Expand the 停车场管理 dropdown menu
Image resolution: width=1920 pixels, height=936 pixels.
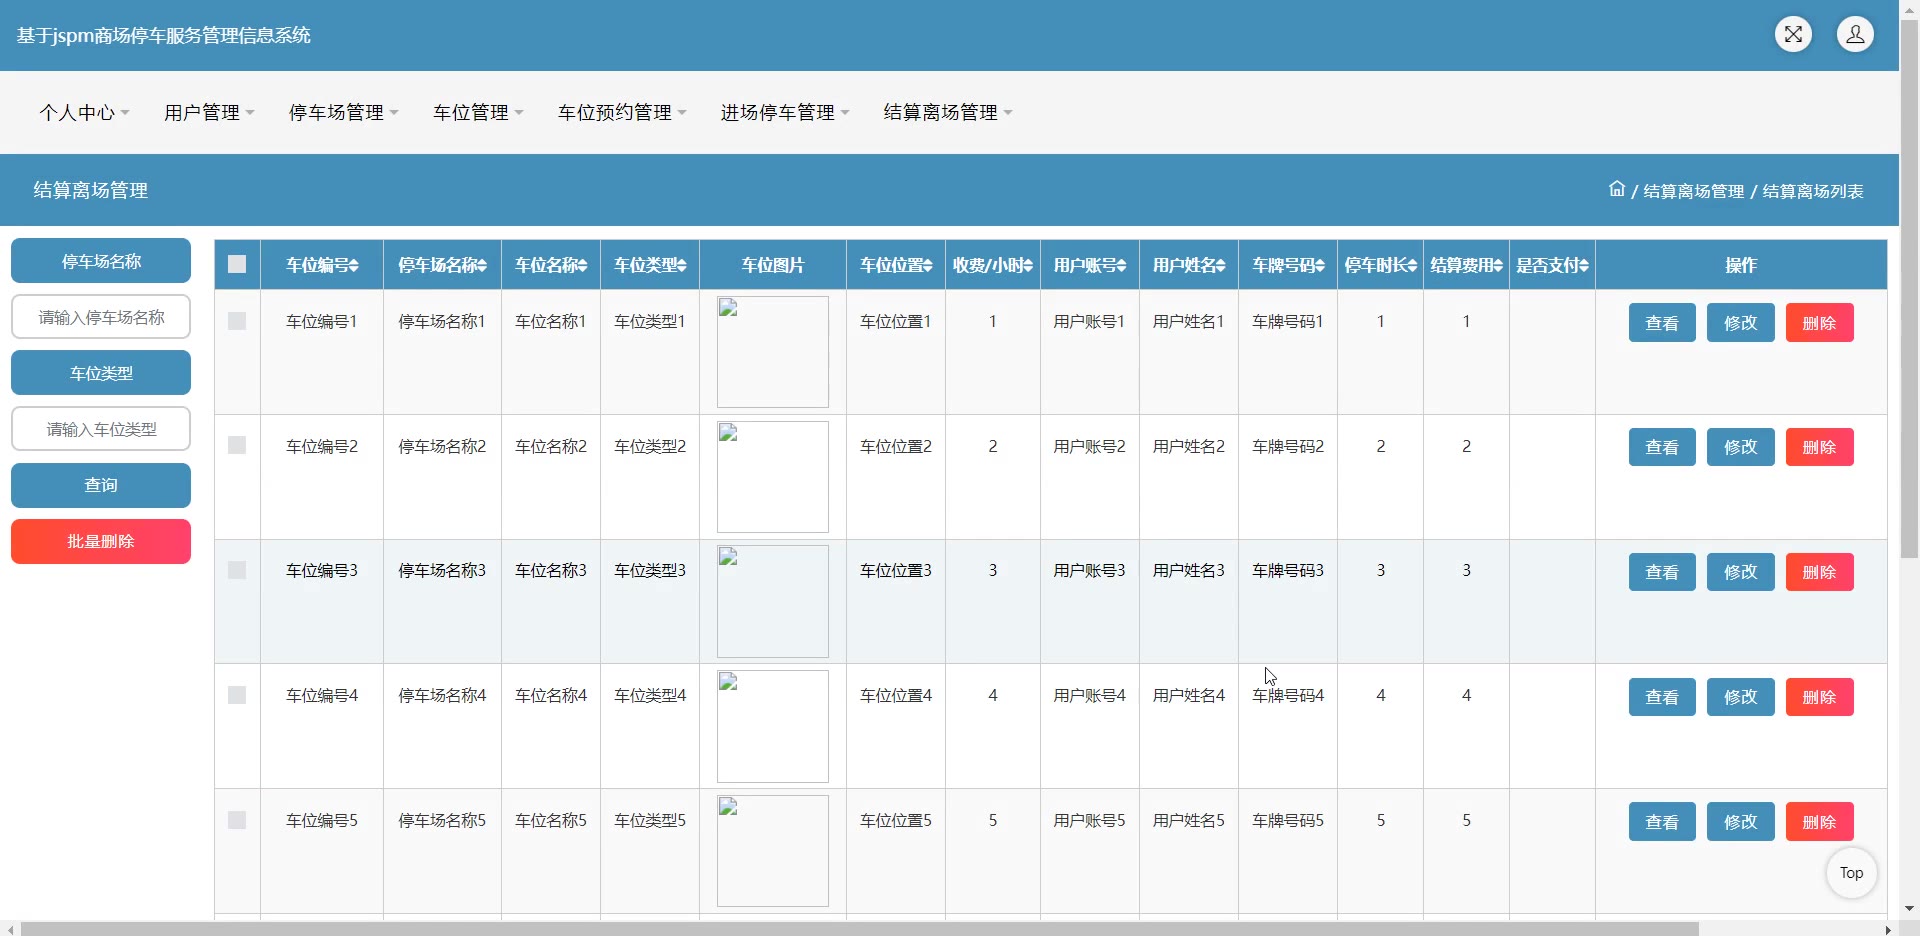pos(344,112)
